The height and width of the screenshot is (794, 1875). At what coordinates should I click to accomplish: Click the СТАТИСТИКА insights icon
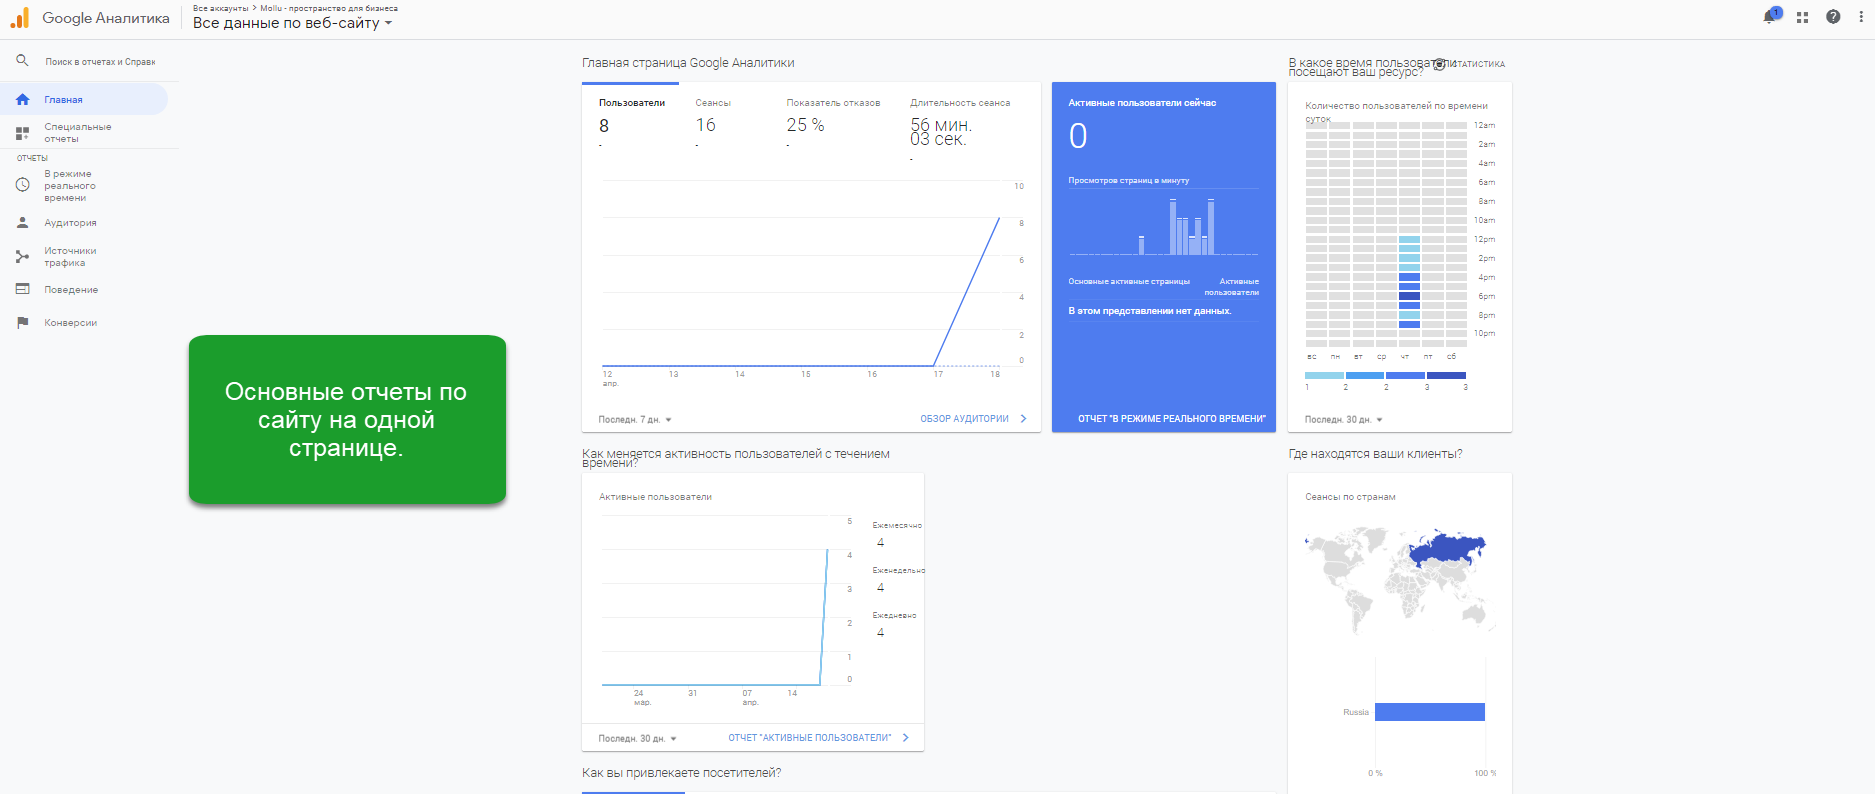click(1440, 64)
